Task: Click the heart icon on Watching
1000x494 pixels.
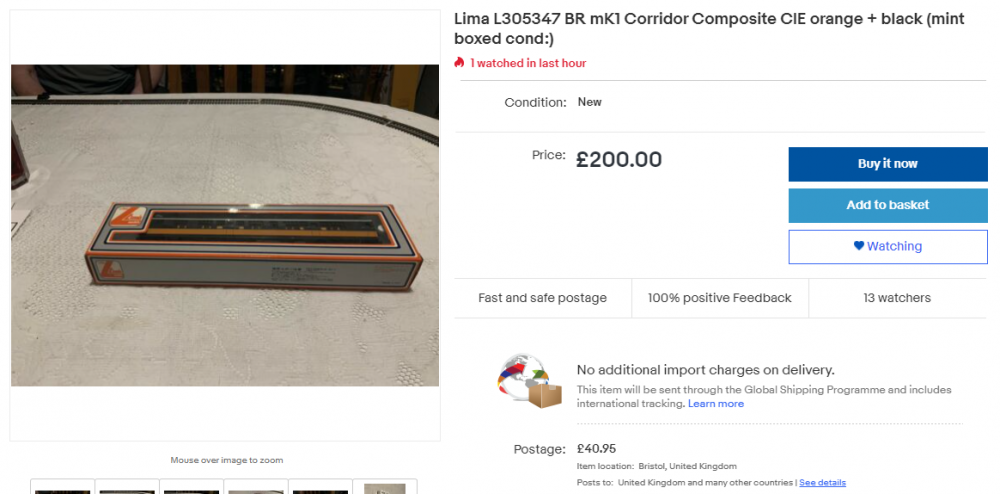Action: [x=858, y=246]
